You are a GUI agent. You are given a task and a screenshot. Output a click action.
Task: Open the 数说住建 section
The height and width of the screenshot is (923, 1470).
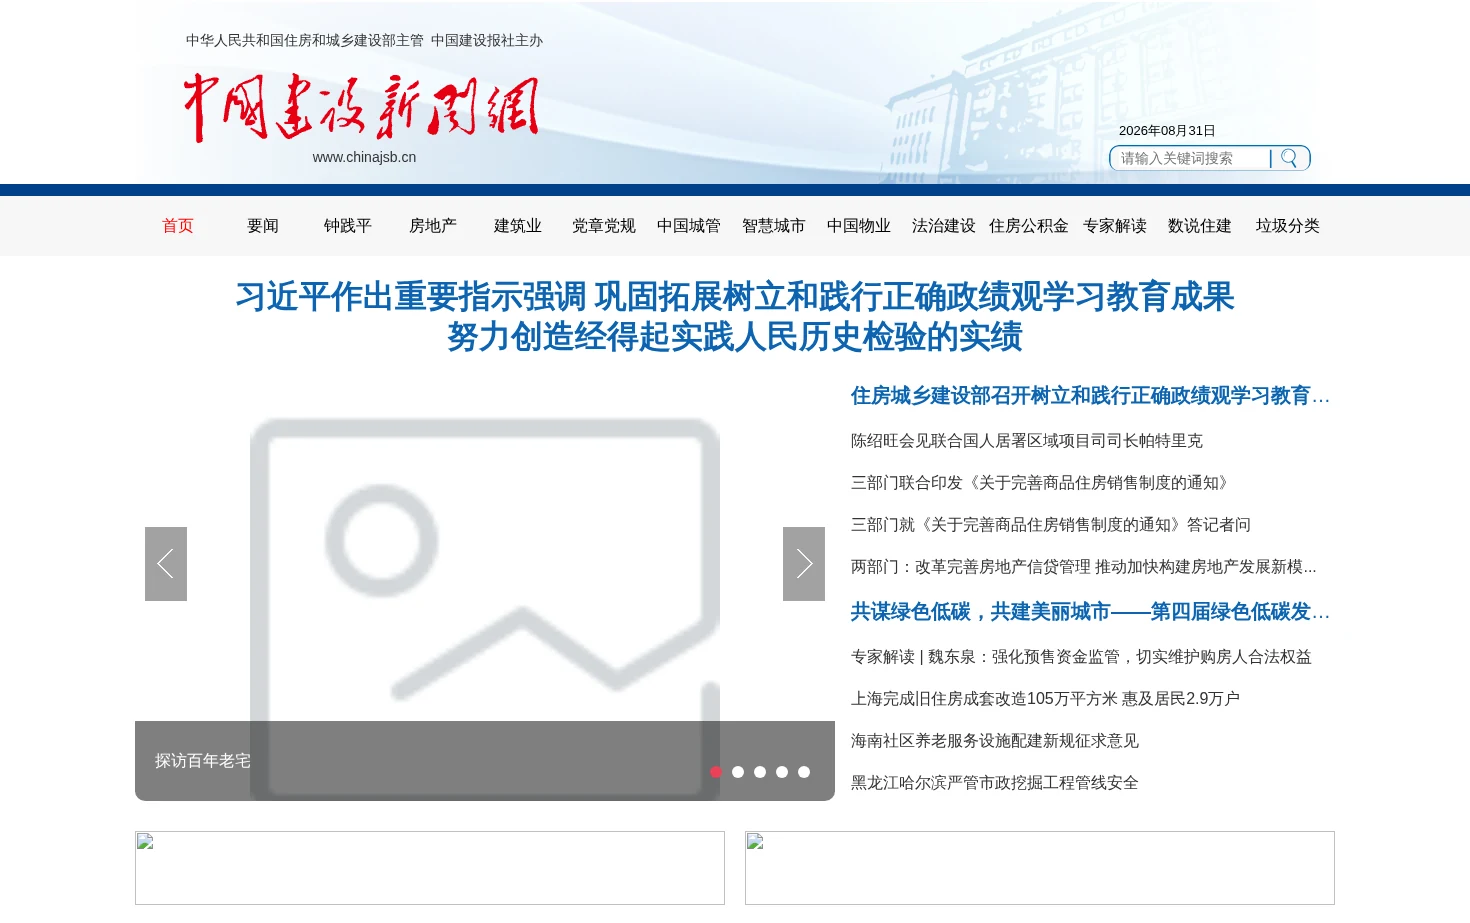1200,226
